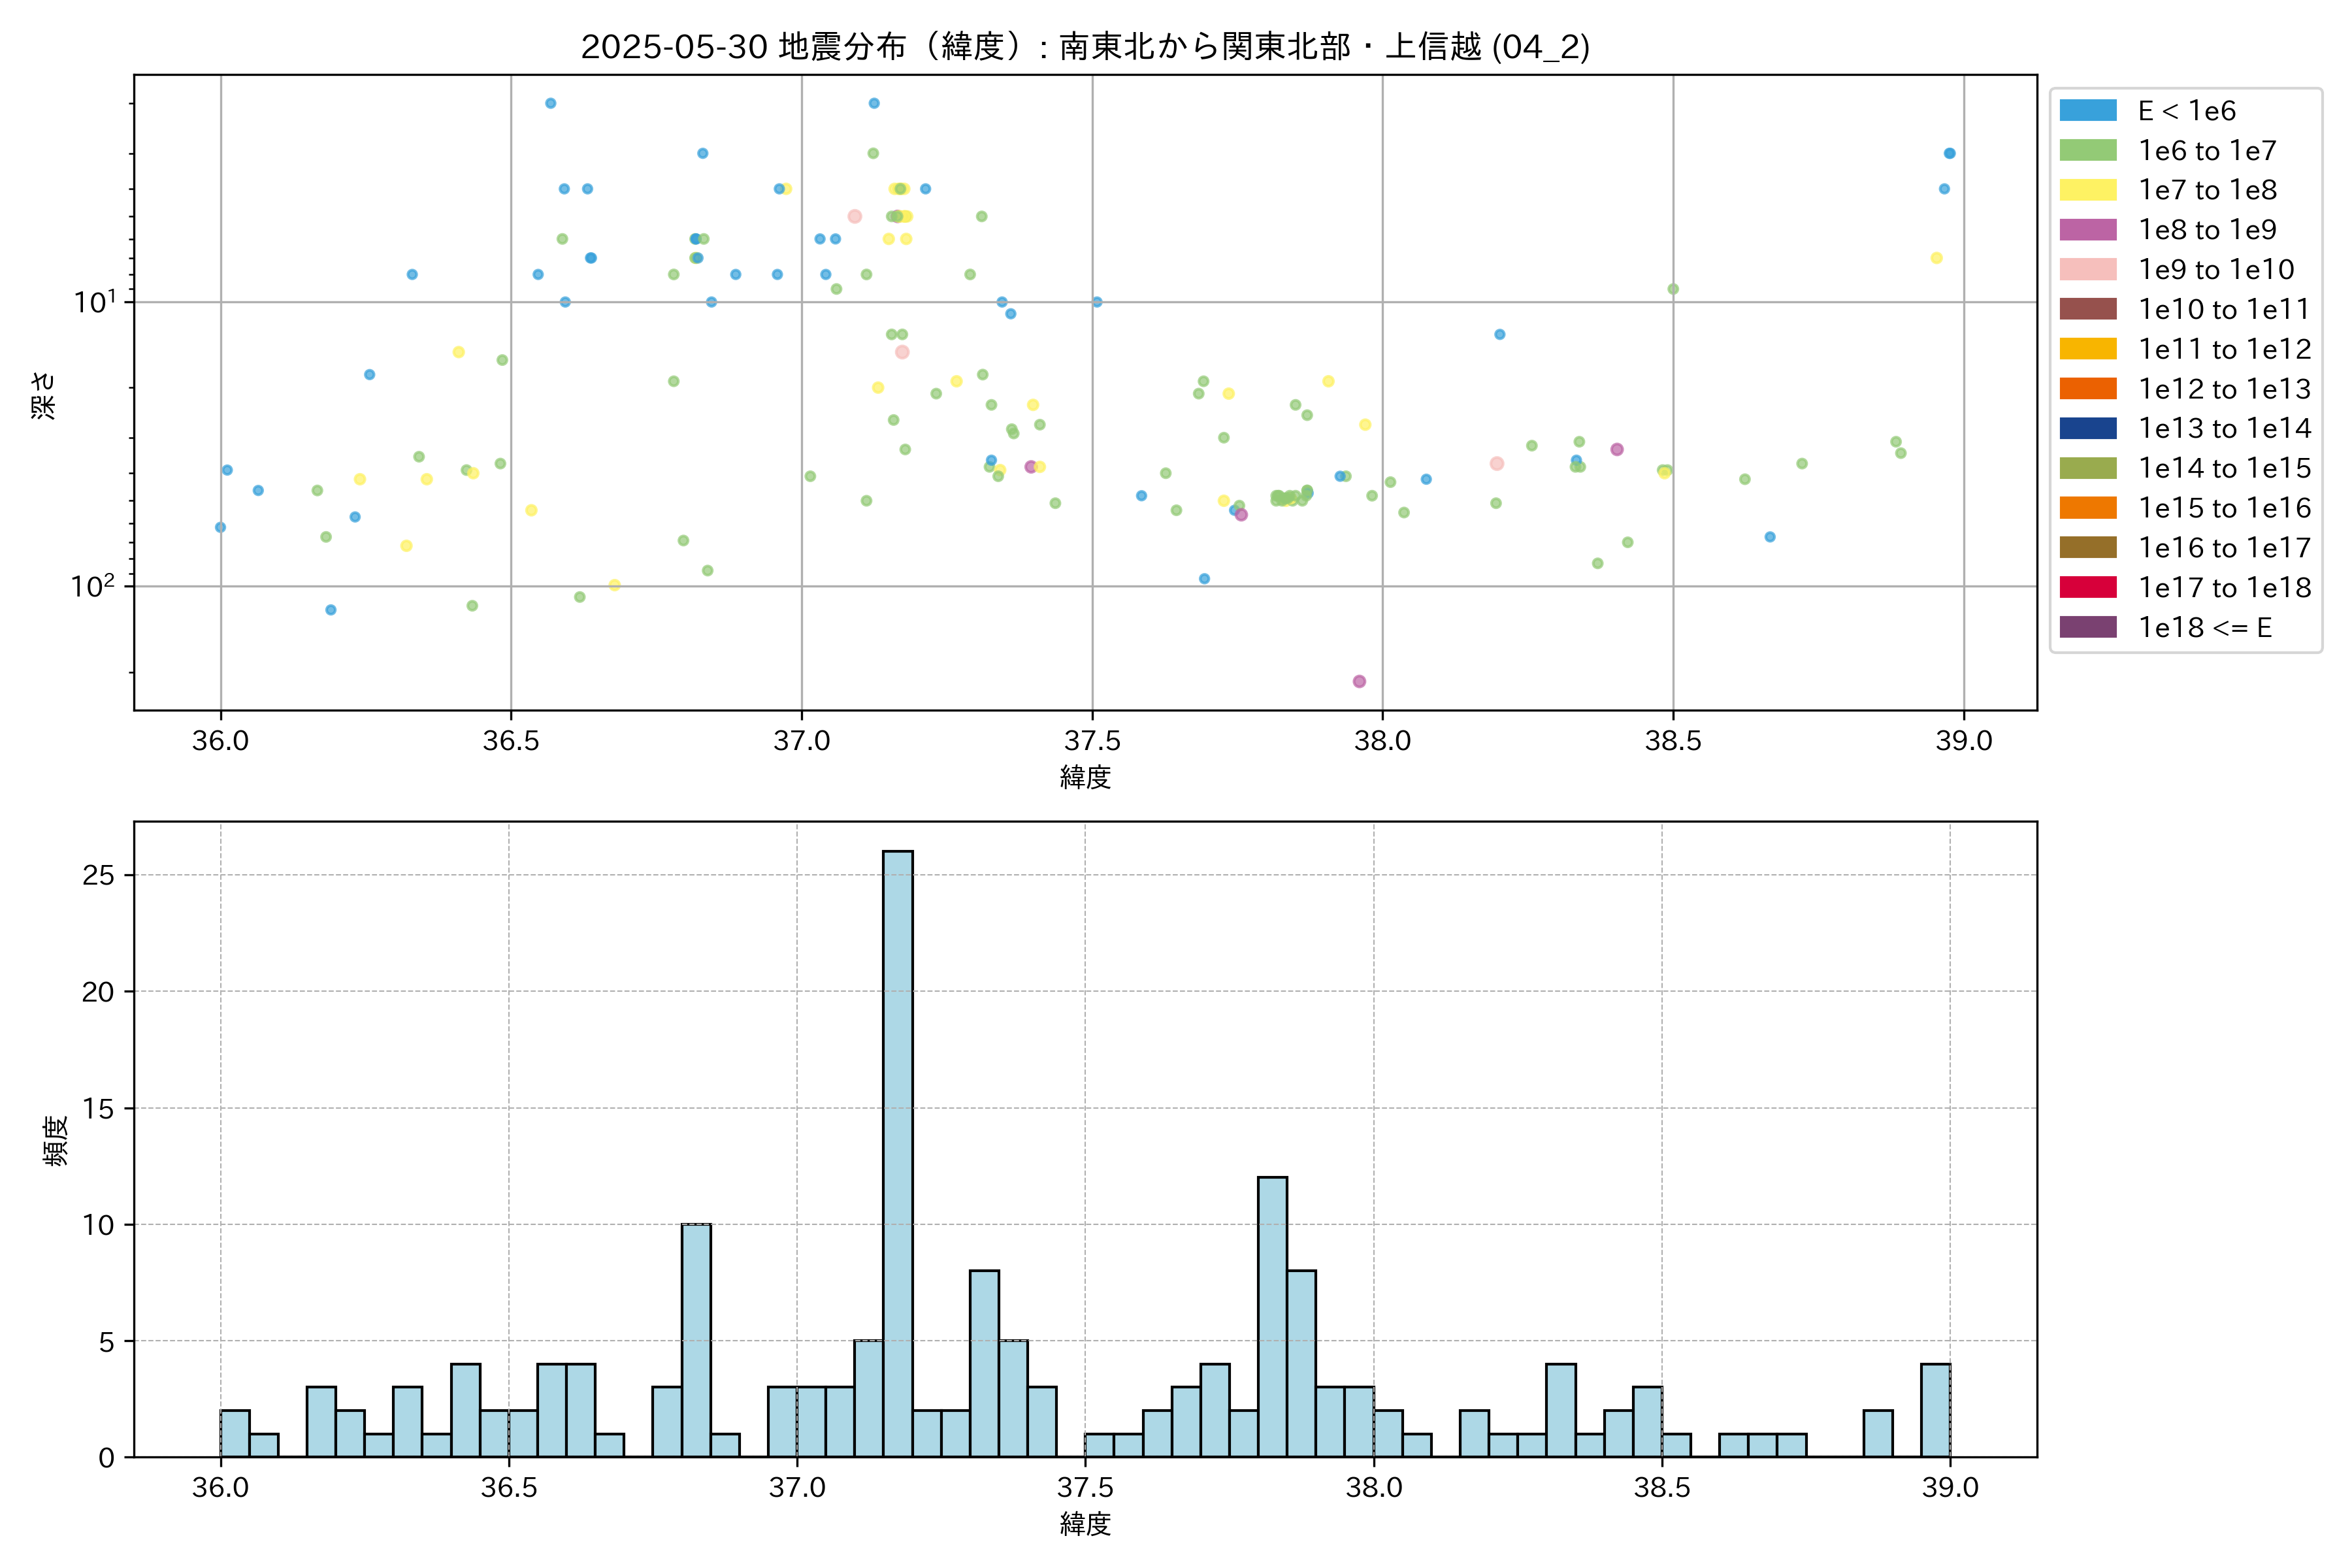Click the purple scatter point at the bottom of the scatter plot
This screenshot has height=1568, width=2352.
(1359, 681)
